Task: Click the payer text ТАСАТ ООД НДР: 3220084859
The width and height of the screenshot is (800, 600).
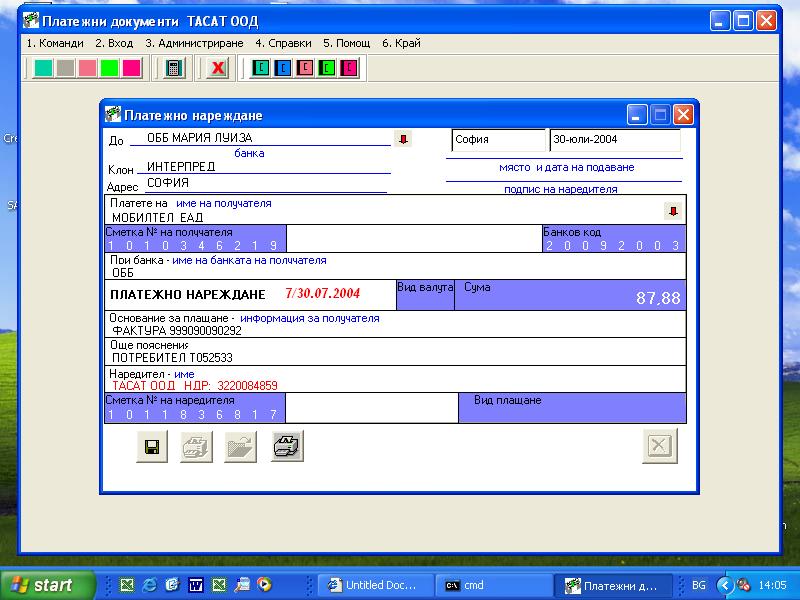Action: coord(195,386)
